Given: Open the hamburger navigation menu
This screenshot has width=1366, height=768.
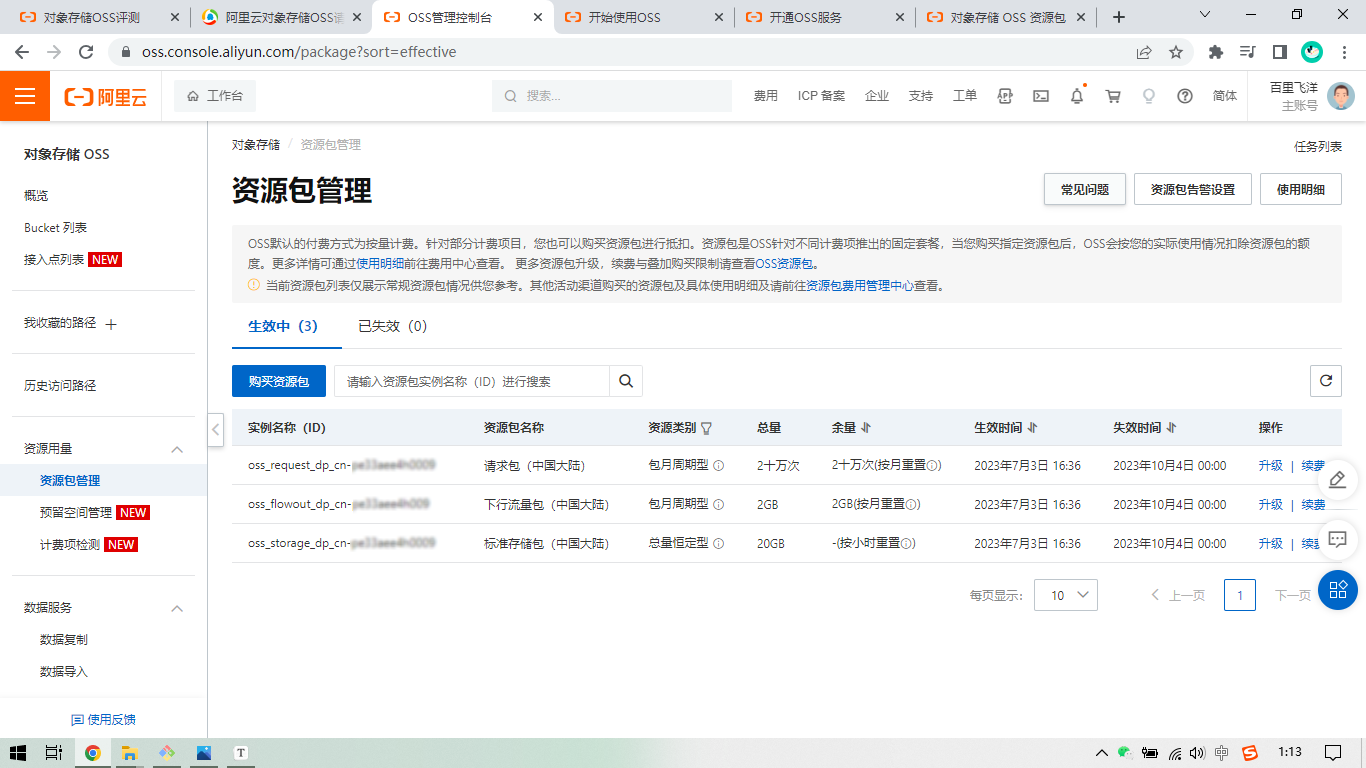Looking at the screenshot, I should tap(25, 96).
